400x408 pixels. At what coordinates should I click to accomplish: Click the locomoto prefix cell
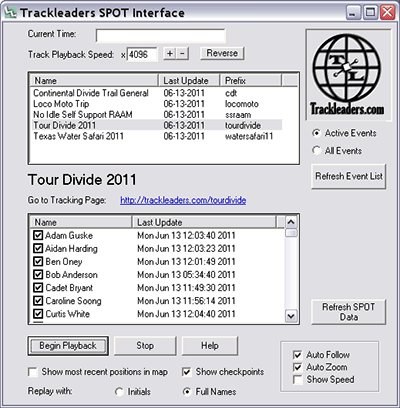pos(242,104)
